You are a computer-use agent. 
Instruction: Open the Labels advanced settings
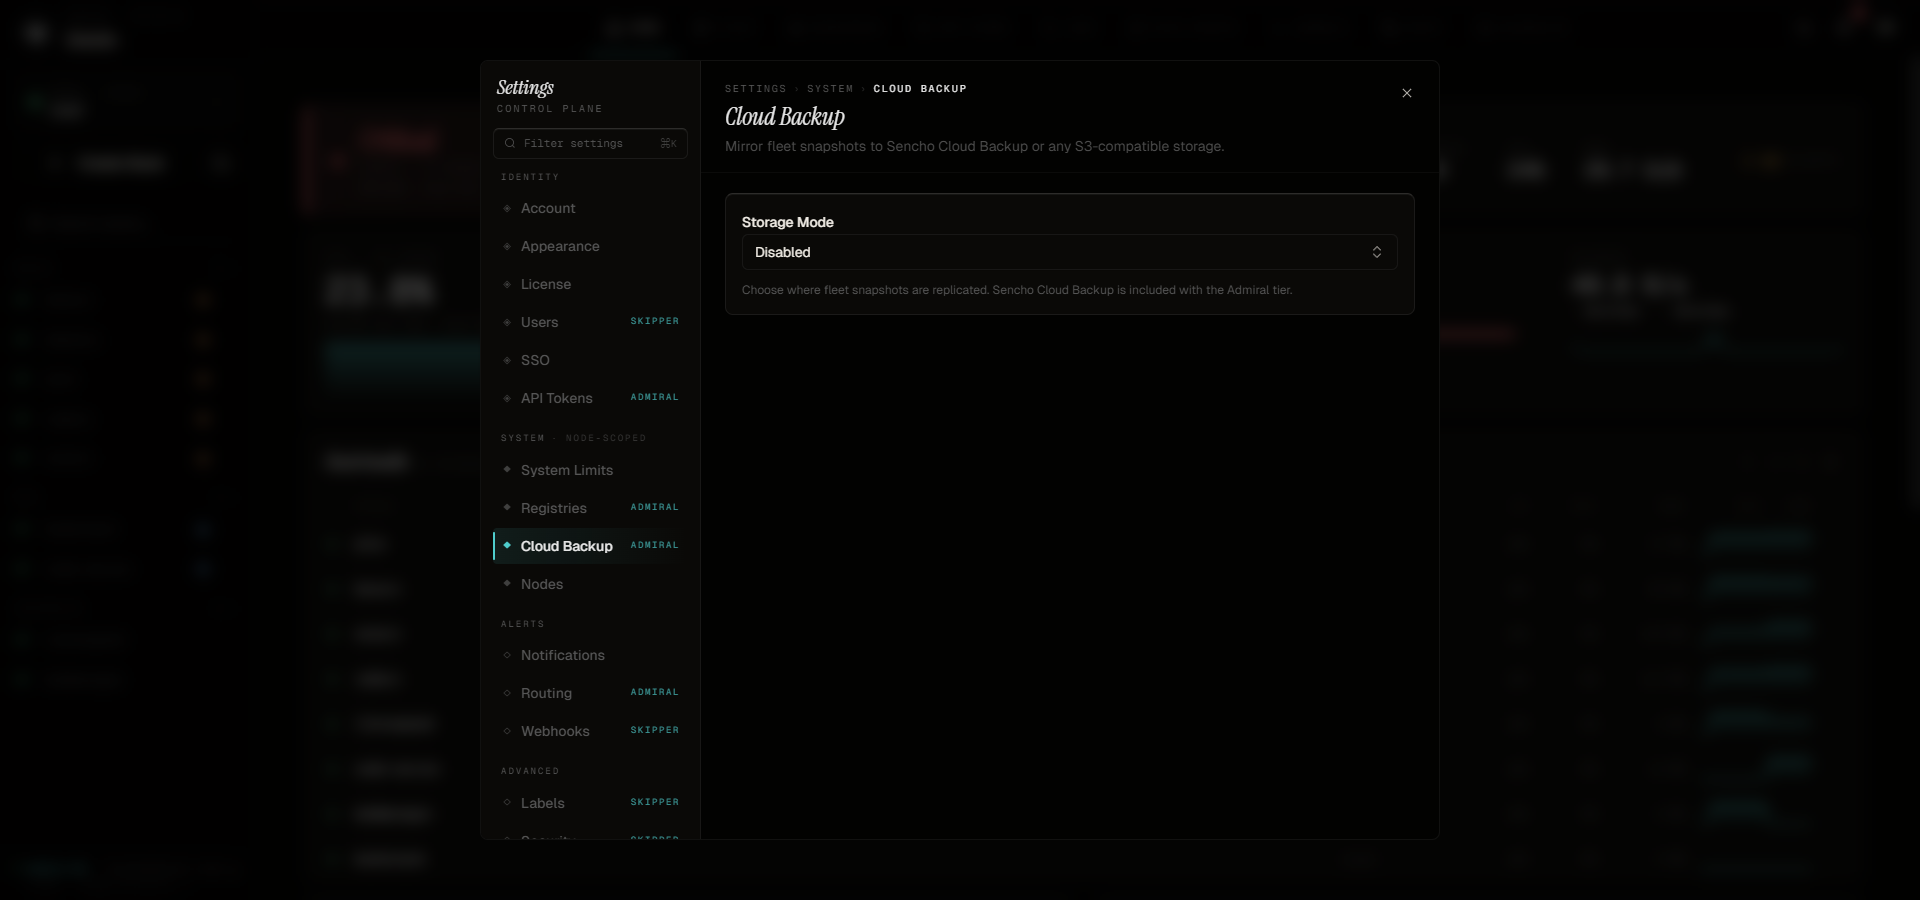pyautogui.click(x=590, y=803)
